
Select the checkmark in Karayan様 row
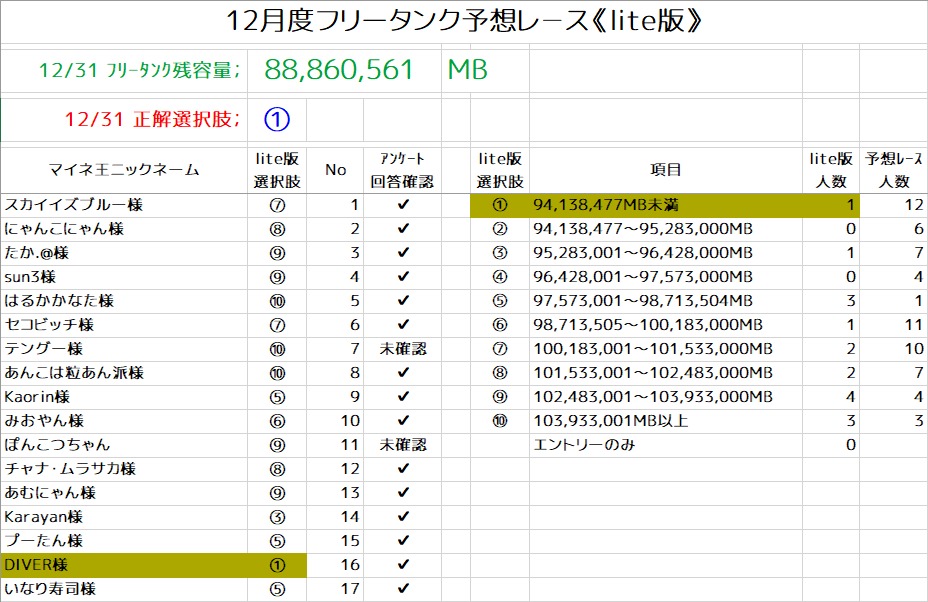pyautogui.click(x=403, y=517)
